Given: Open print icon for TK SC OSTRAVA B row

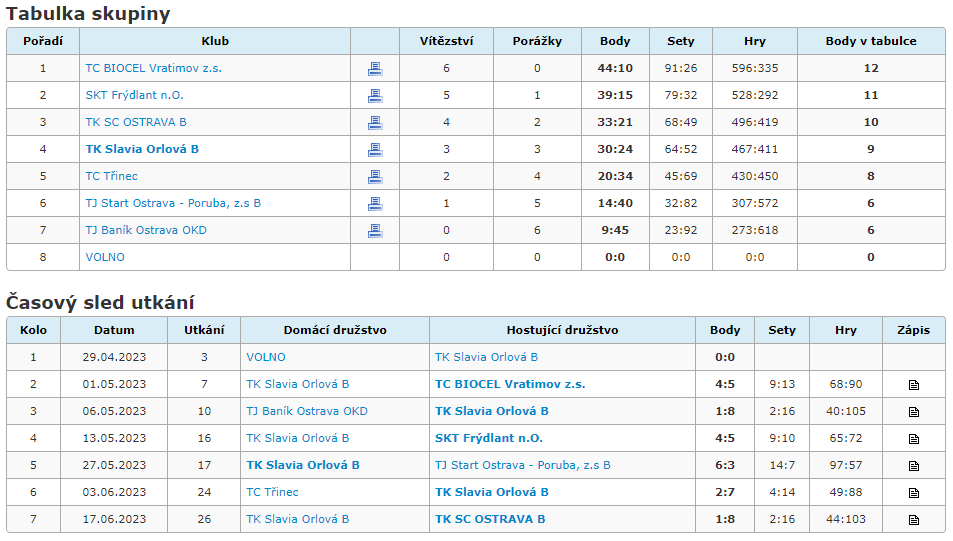Looking at the screenshot, I should (x=375, y=122).
